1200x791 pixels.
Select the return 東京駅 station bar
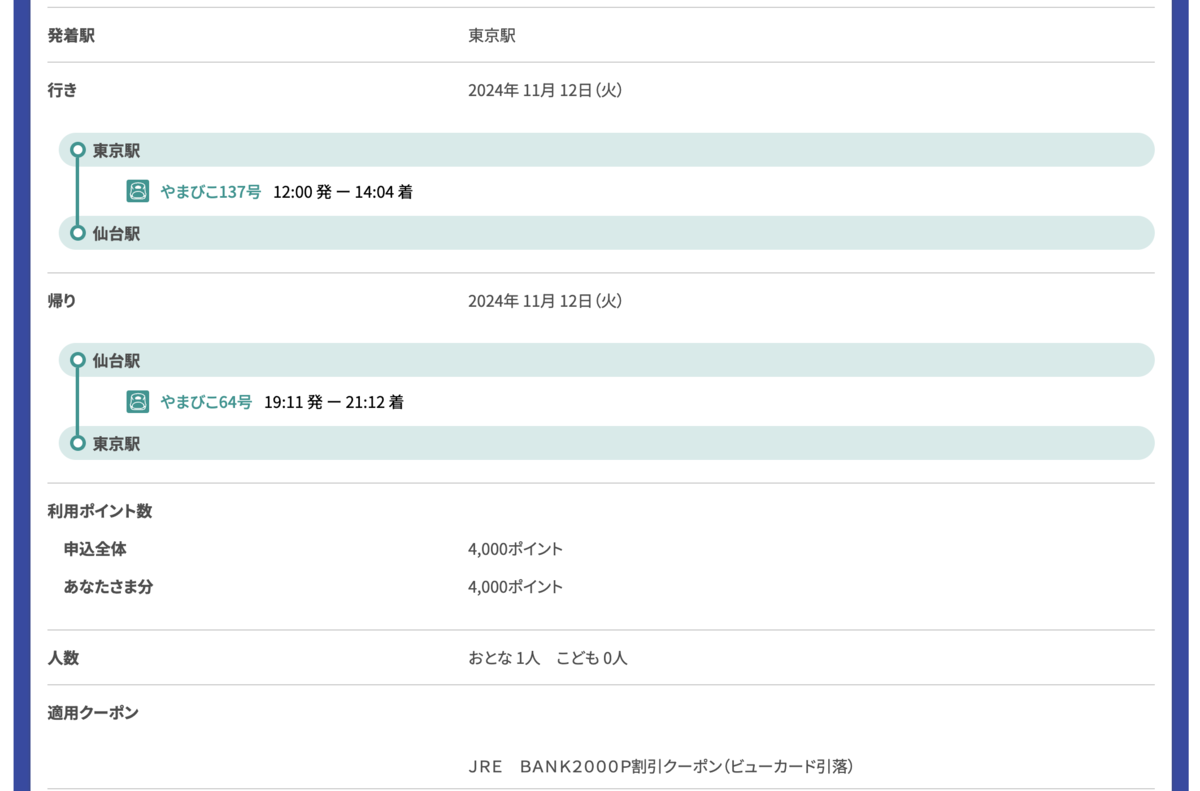[x=606, y=443]
